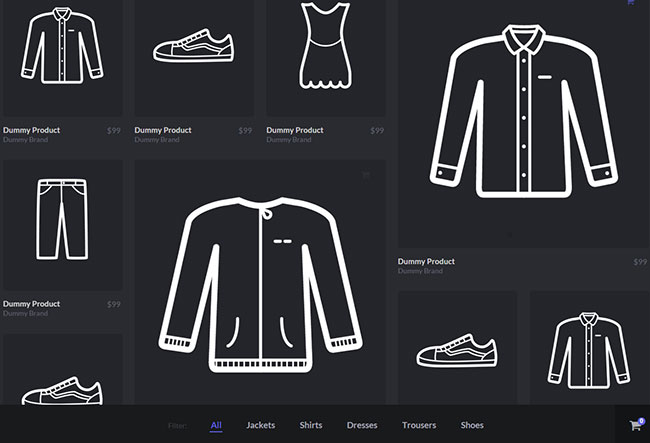Switch filter to Trousers
This screenshot has height=443, width=650.
coord(419,425)
